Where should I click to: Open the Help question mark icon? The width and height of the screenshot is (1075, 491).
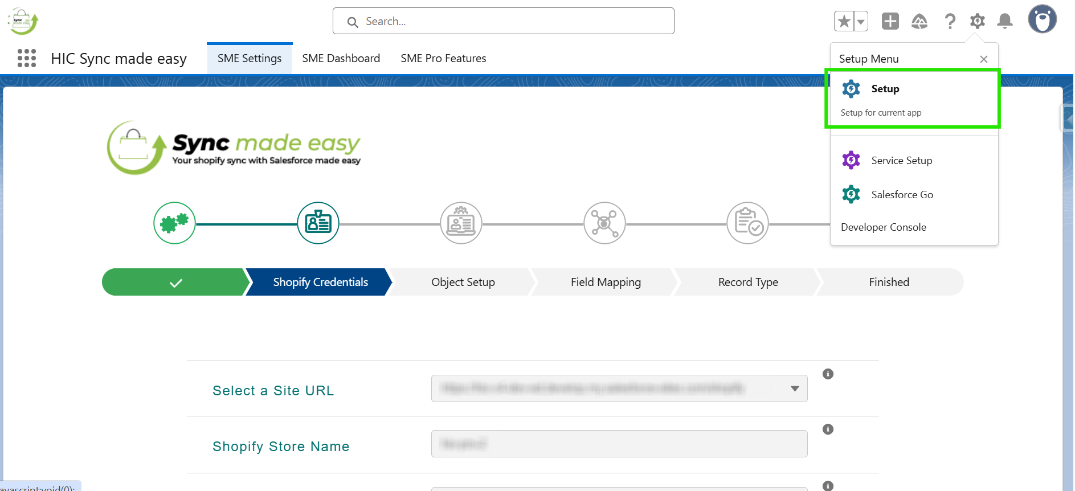click(x=950, y=22)
